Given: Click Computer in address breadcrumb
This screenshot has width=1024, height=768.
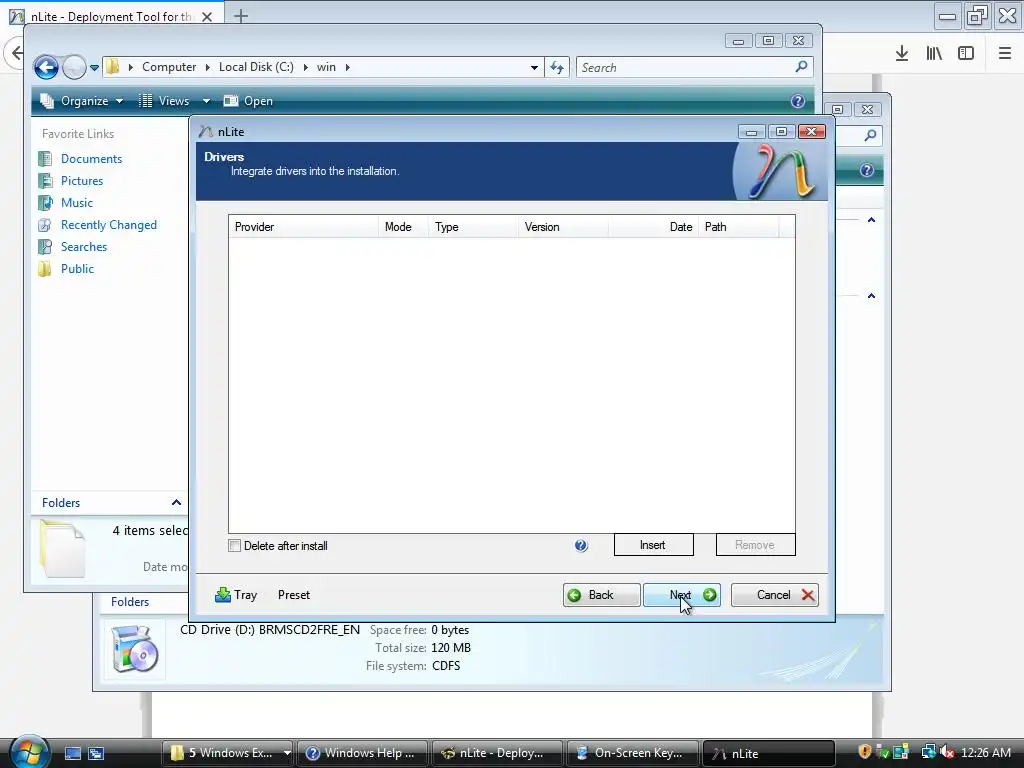Looking at the screenshot, I should pyautogui.click(x=169, y=67).
